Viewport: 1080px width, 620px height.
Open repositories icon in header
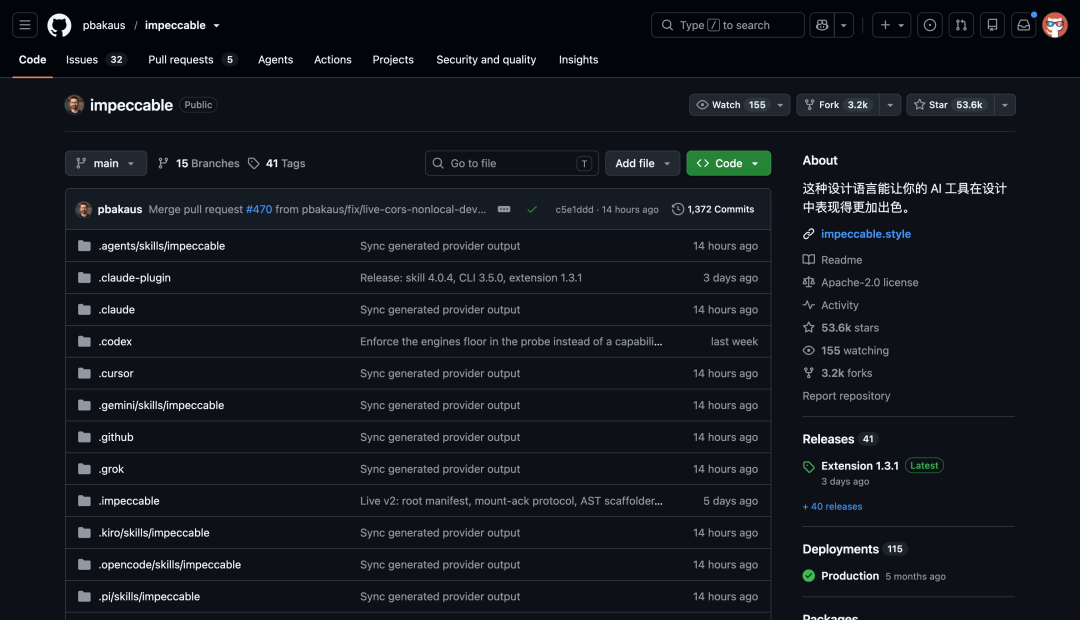coord(993,25)
